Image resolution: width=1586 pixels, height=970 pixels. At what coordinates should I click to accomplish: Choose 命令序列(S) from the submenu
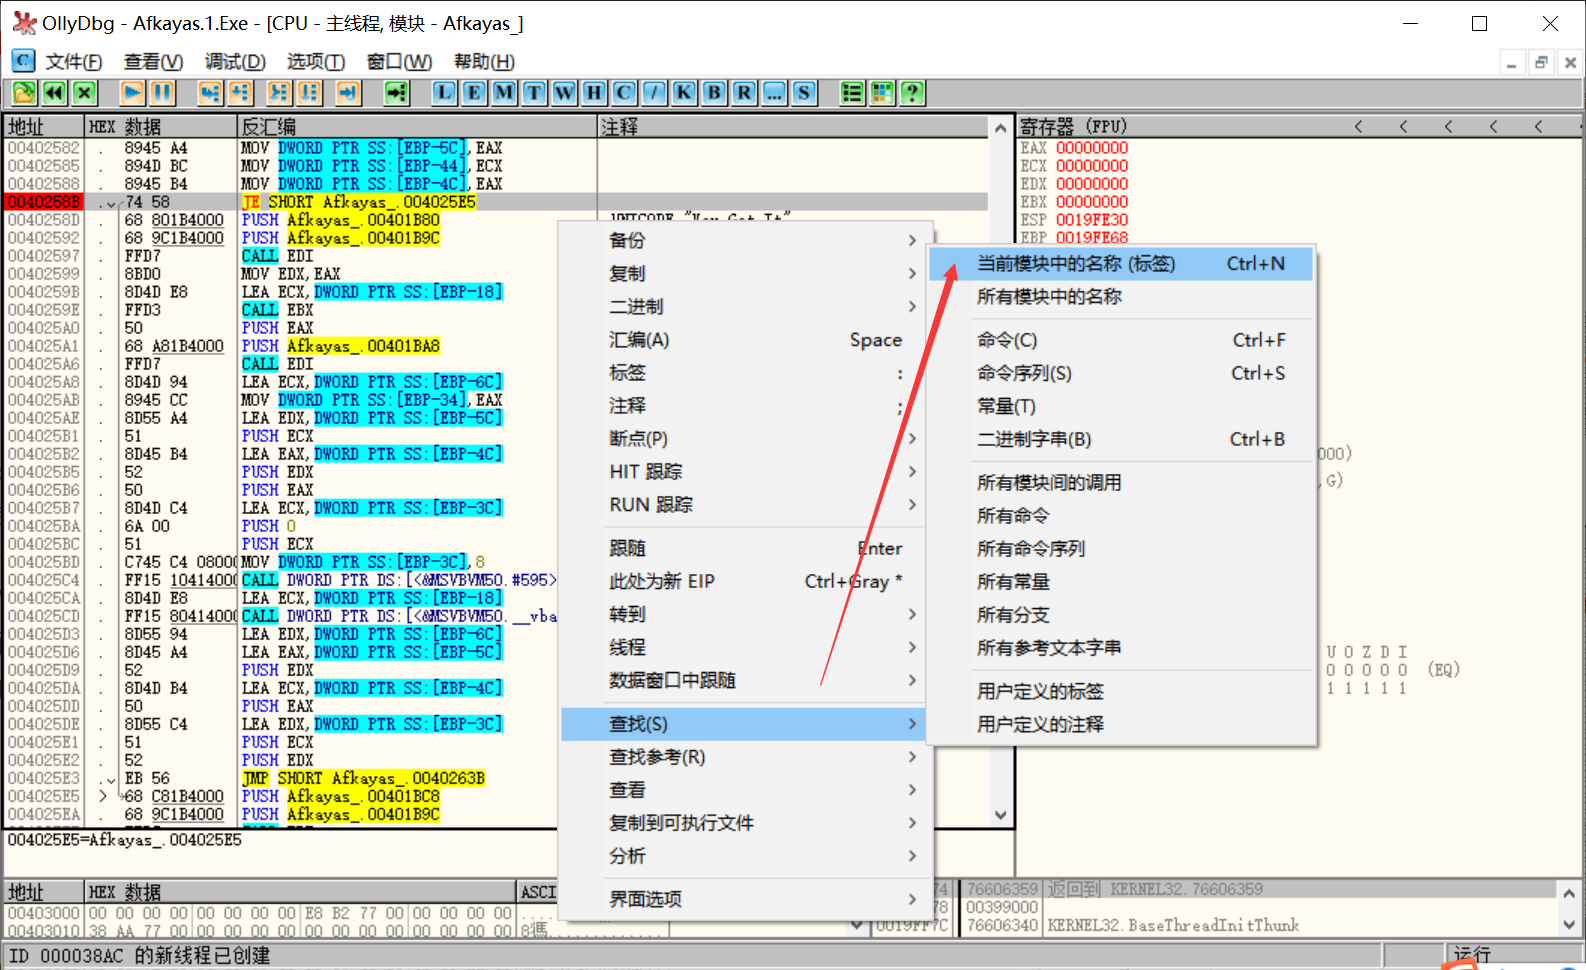tap(1121, 373)
